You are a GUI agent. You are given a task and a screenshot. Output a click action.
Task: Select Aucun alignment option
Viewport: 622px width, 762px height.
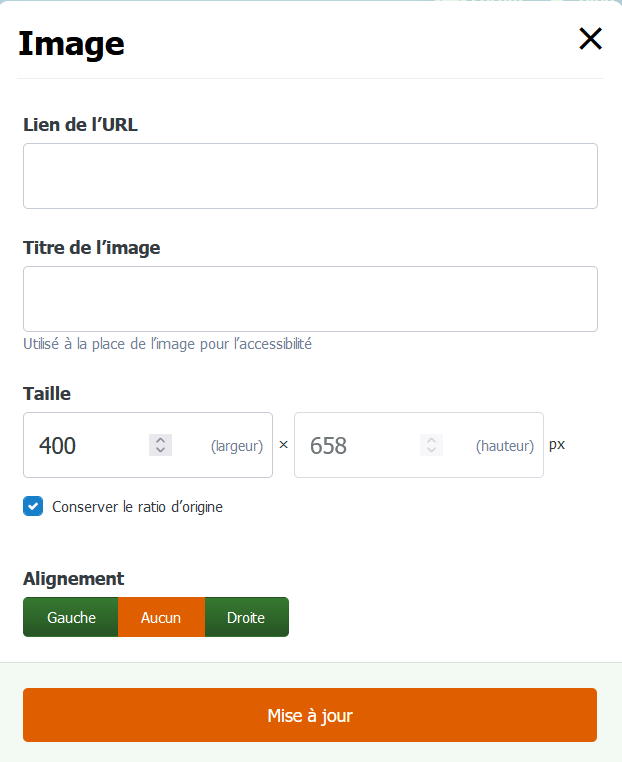[x=161, y=617]
